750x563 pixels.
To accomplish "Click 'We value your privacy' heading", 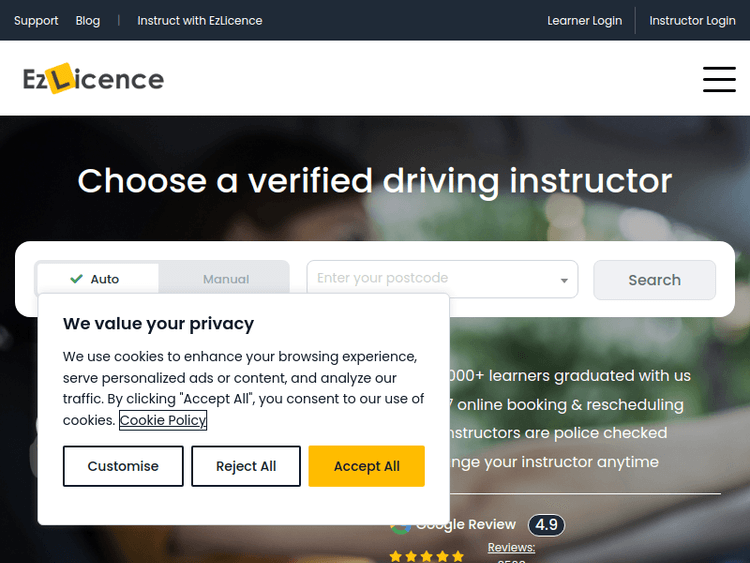I will 158,324.
